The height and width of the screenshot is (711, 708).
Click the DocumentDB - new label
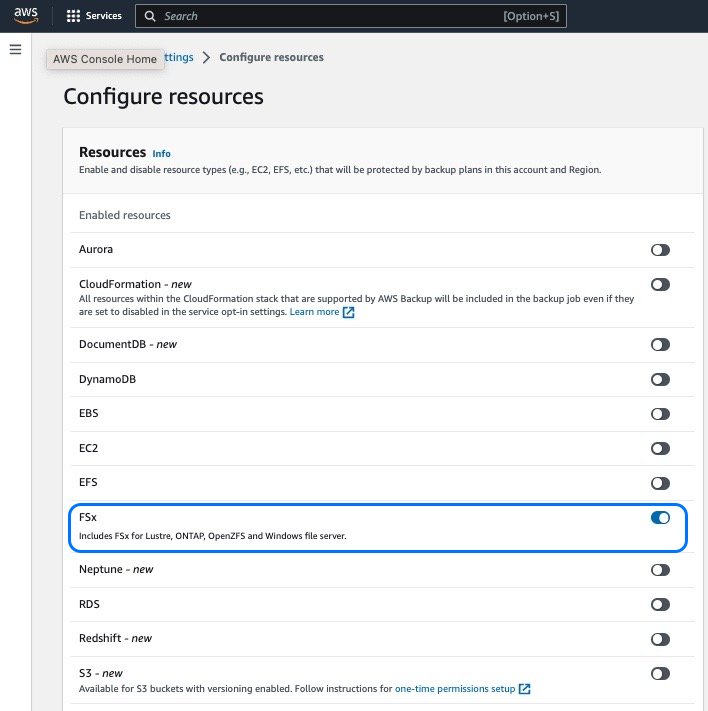tap(128, 345)
